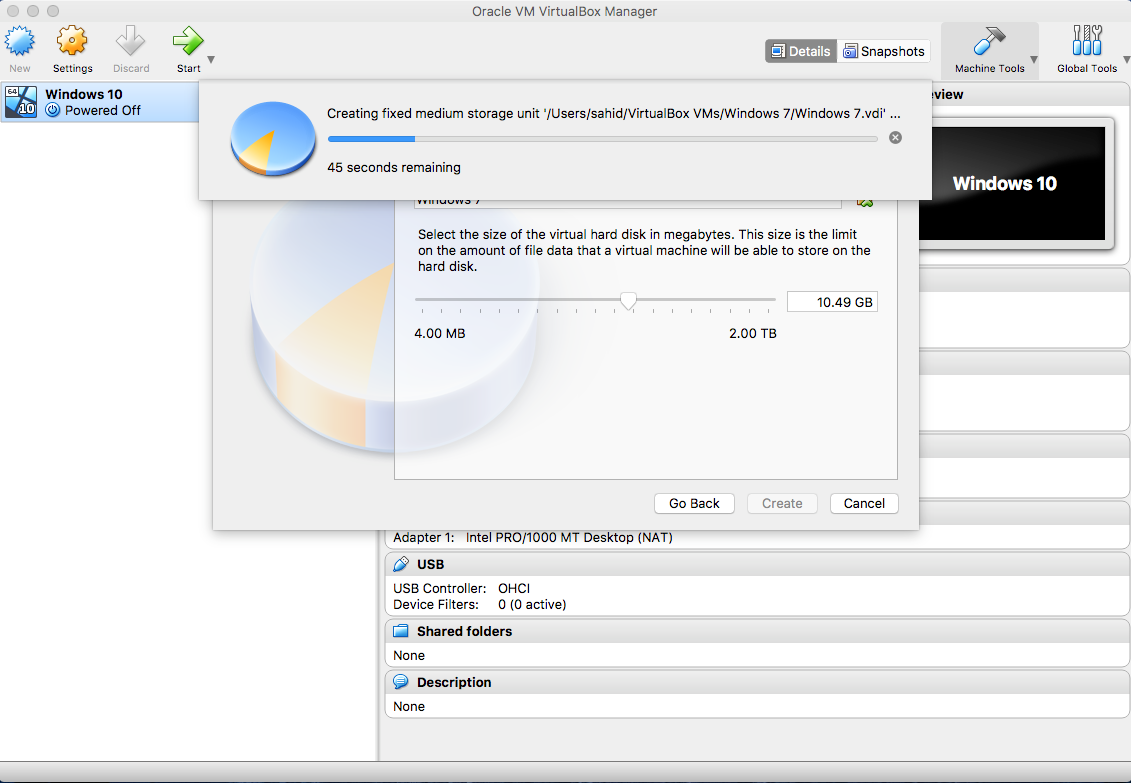This screenshot has width=1131, height=783.
Task: Open Global Tools icon
Action: tap(1086, 41)
